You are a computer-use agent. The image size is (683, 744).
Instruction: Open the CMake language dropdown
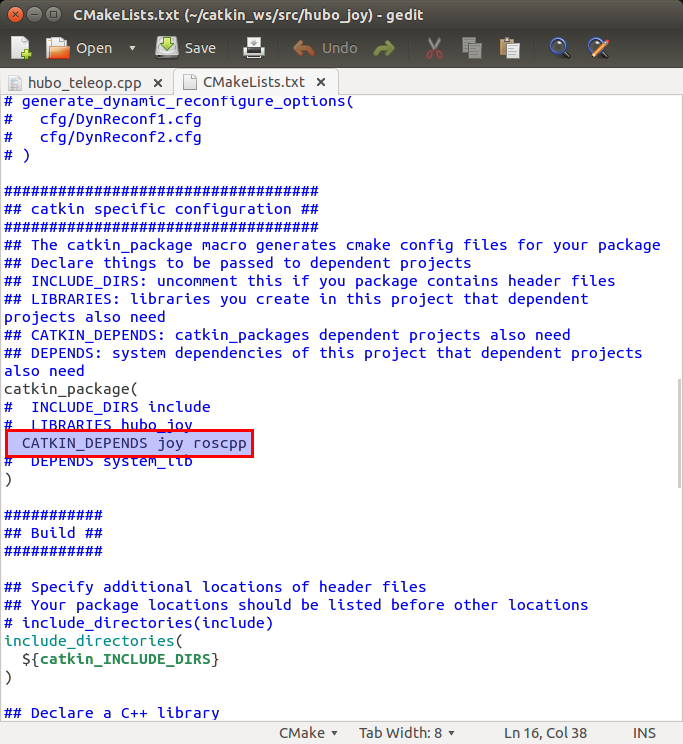click(x=308, y=733)
